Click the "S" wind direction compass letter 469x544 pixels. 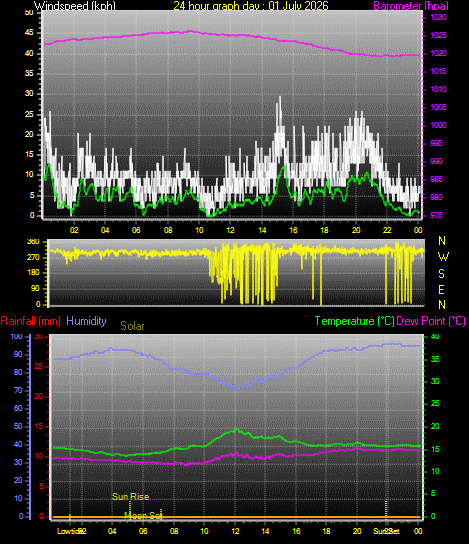pos(441,274)
